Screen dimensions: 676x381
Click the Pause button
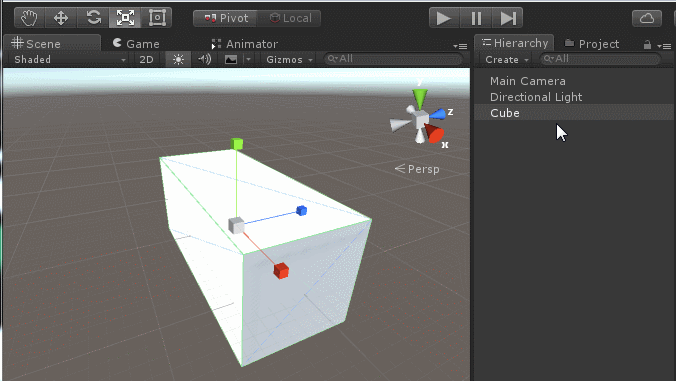(476, 19)
